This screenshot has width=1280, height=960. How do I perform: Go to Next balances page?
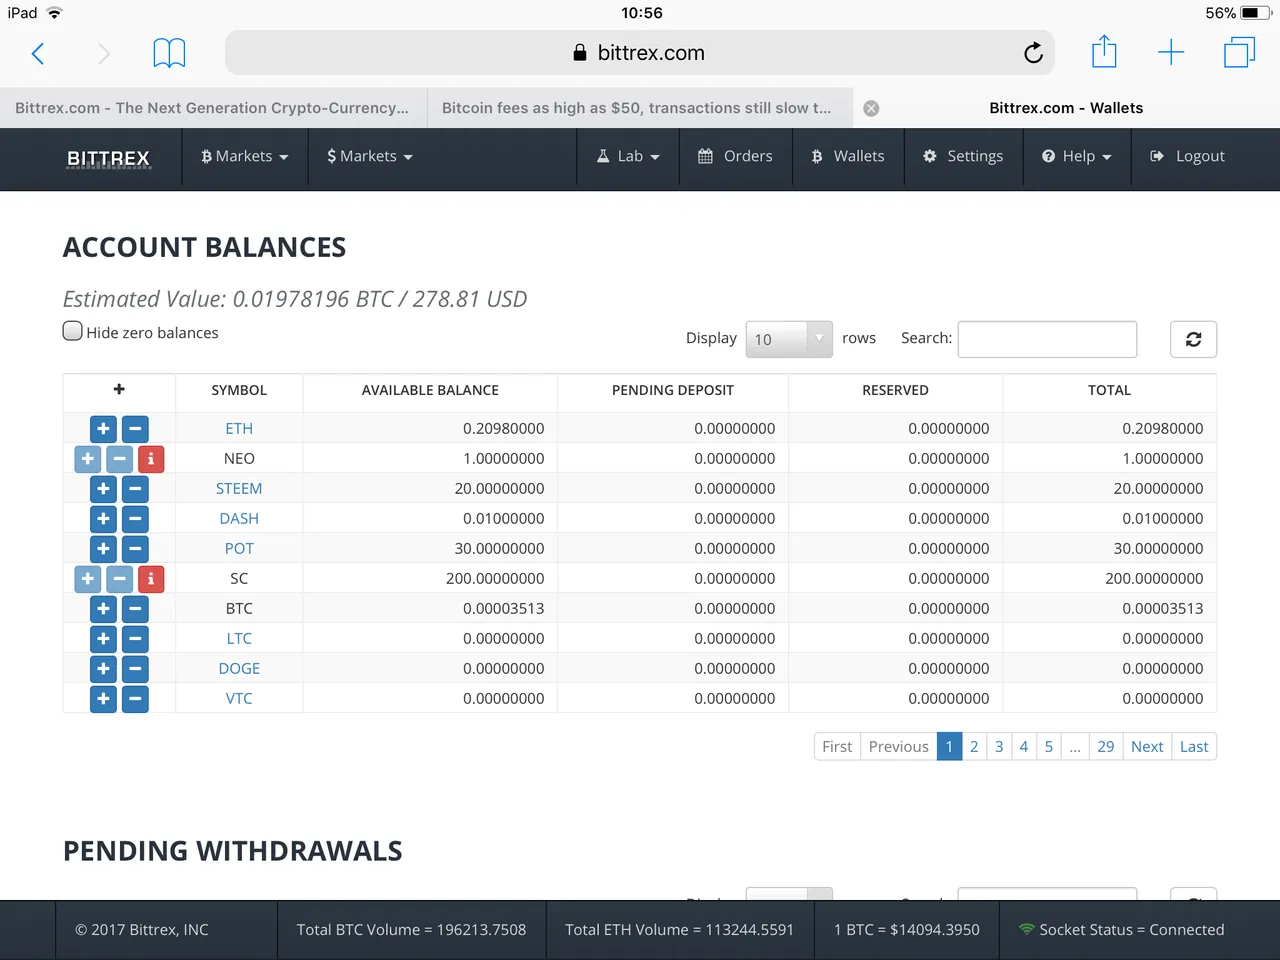coord(1147,747)
